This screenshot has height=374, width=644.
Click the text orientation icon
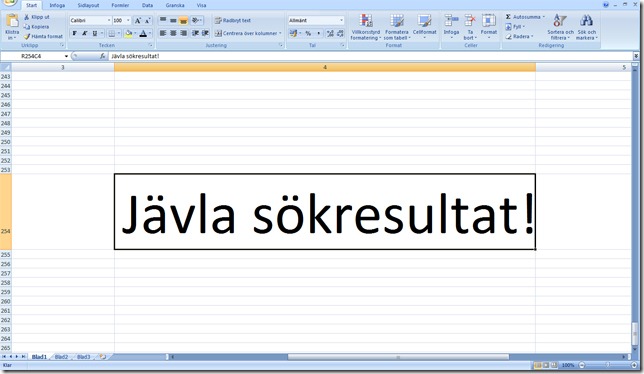196,20
